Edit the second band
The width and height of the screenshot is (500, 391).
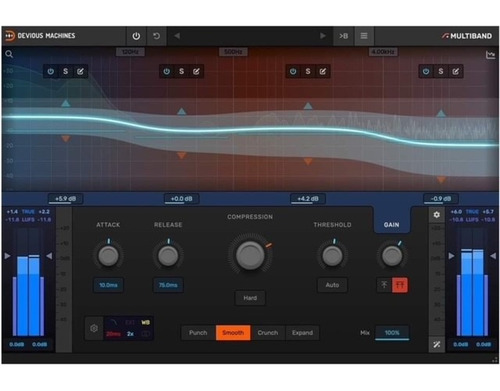tap(196, 71)
